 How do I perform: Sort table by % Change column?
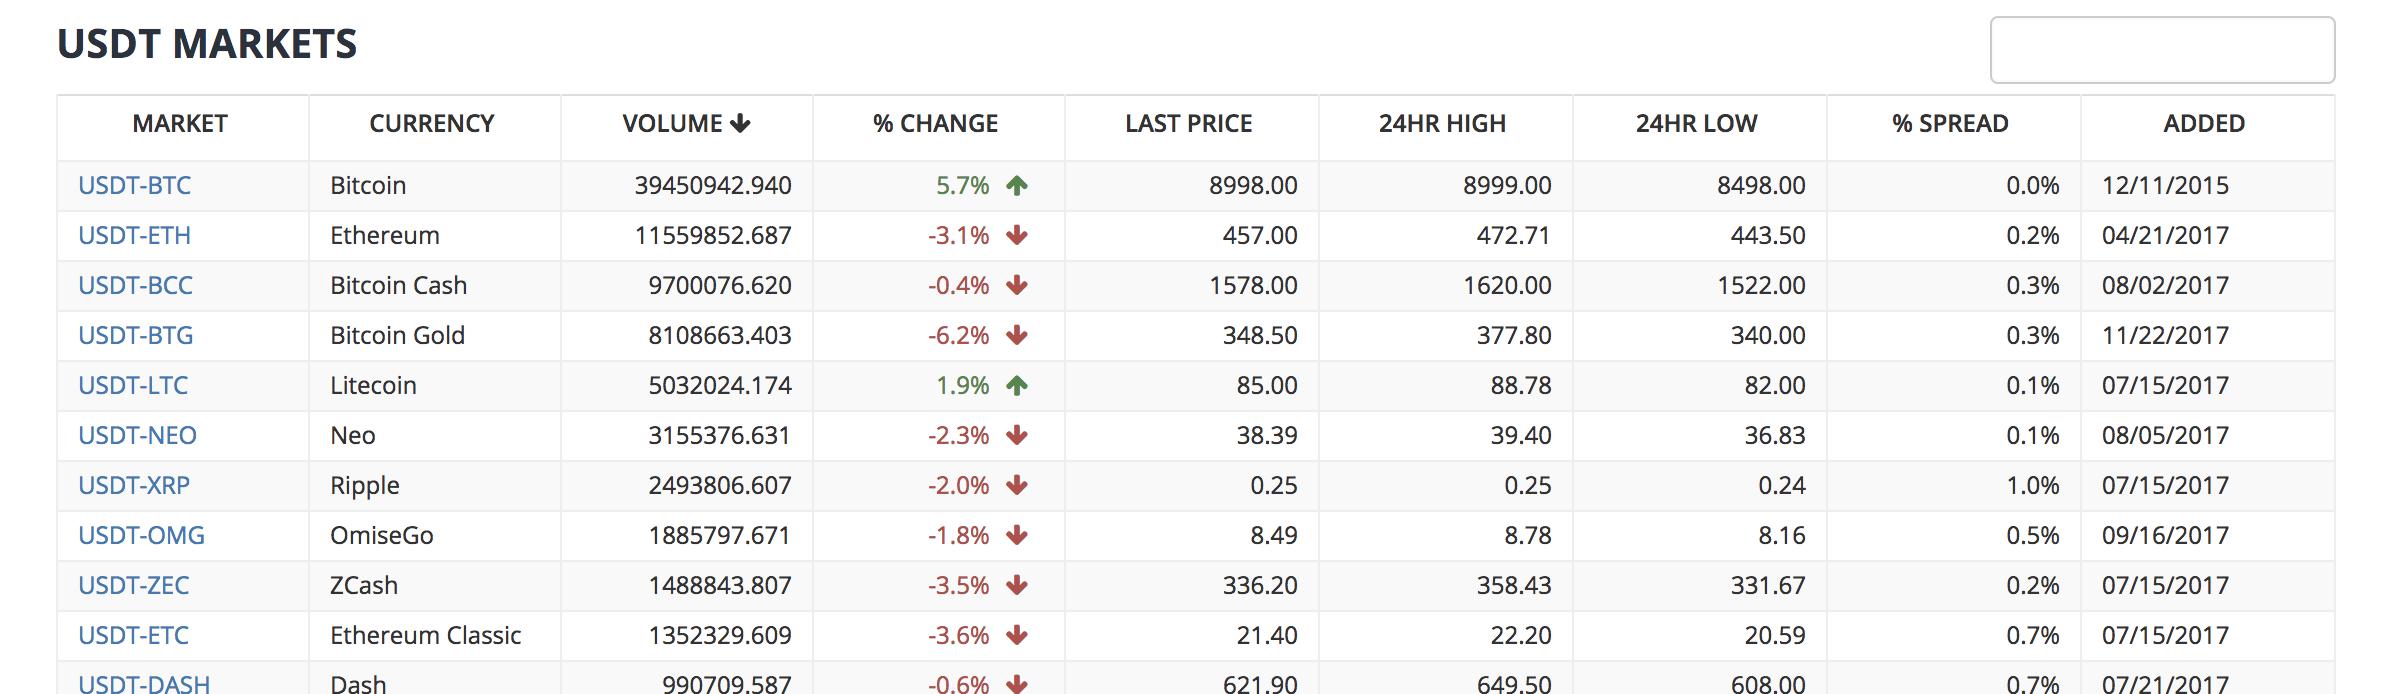click(x=935, y=124)
